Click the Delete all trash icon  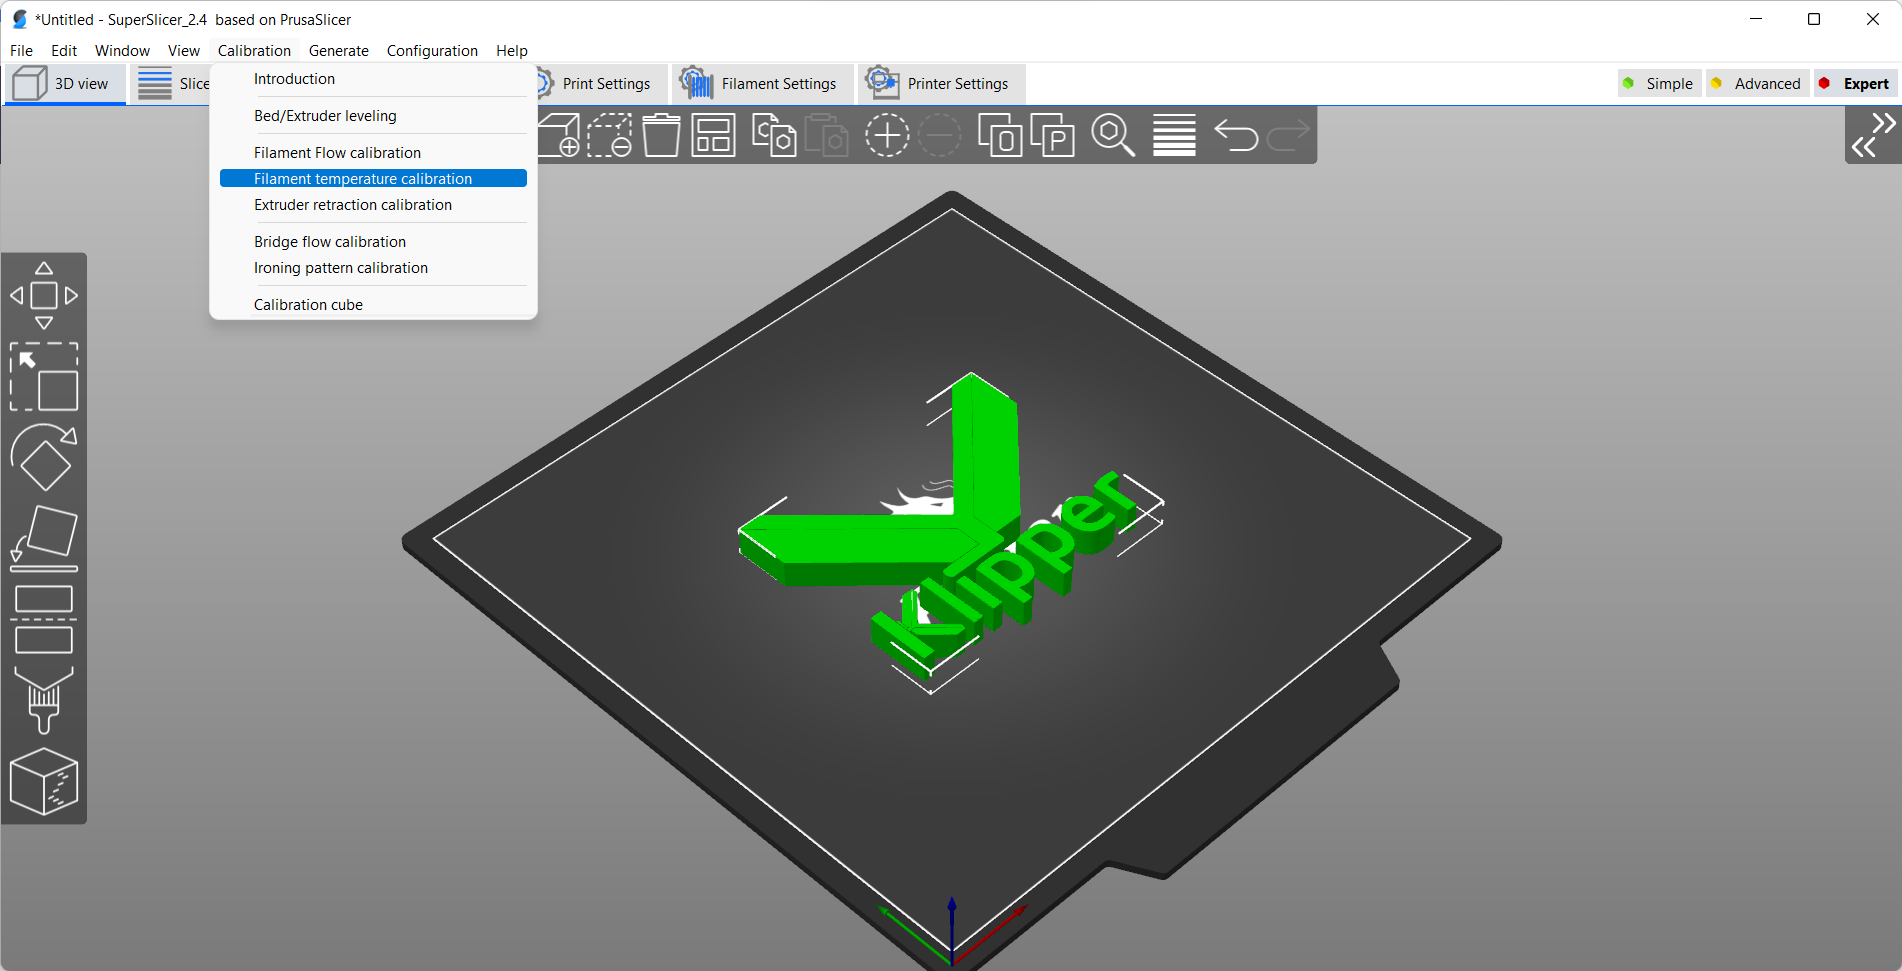(x=661, y=135)
